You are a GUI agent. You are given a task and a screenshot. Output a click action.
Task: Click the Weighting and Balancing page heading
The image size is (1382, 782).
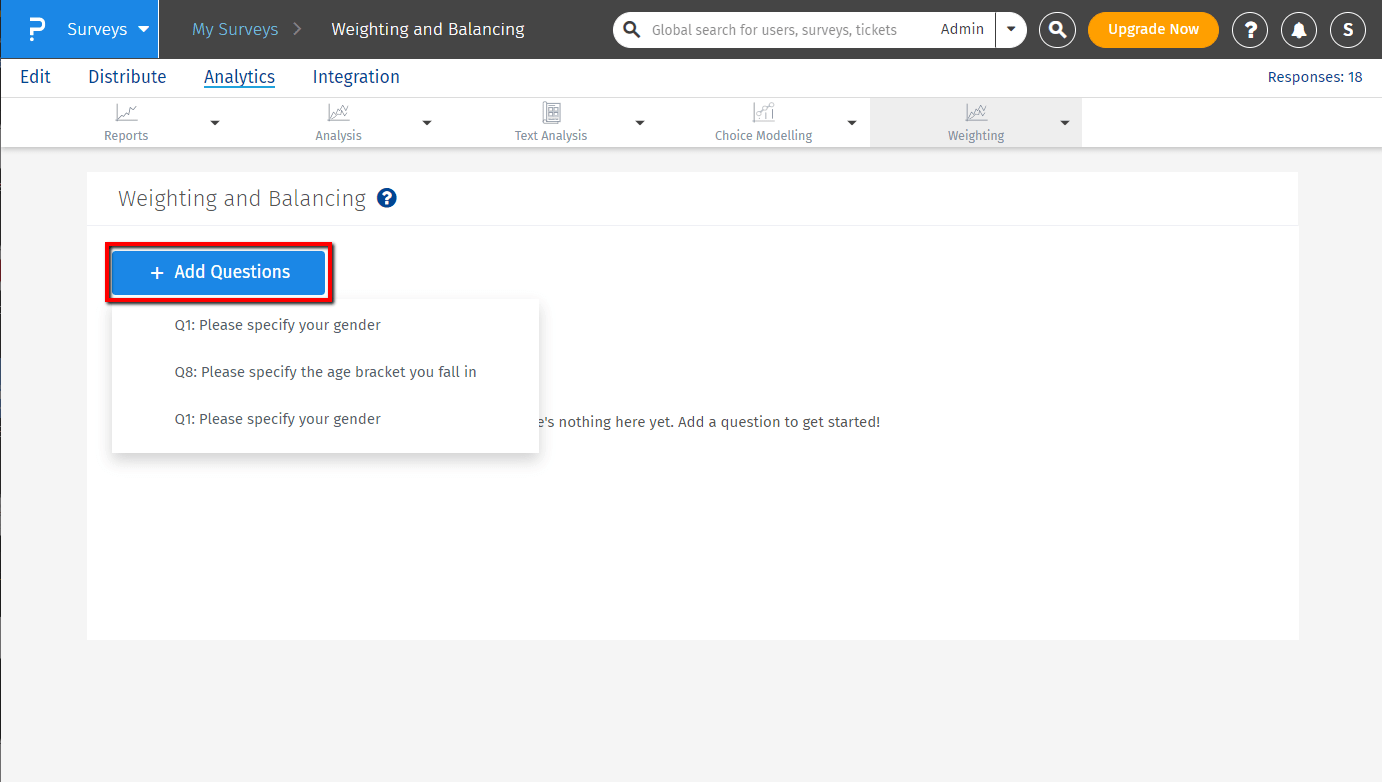[x=242, y=198]
